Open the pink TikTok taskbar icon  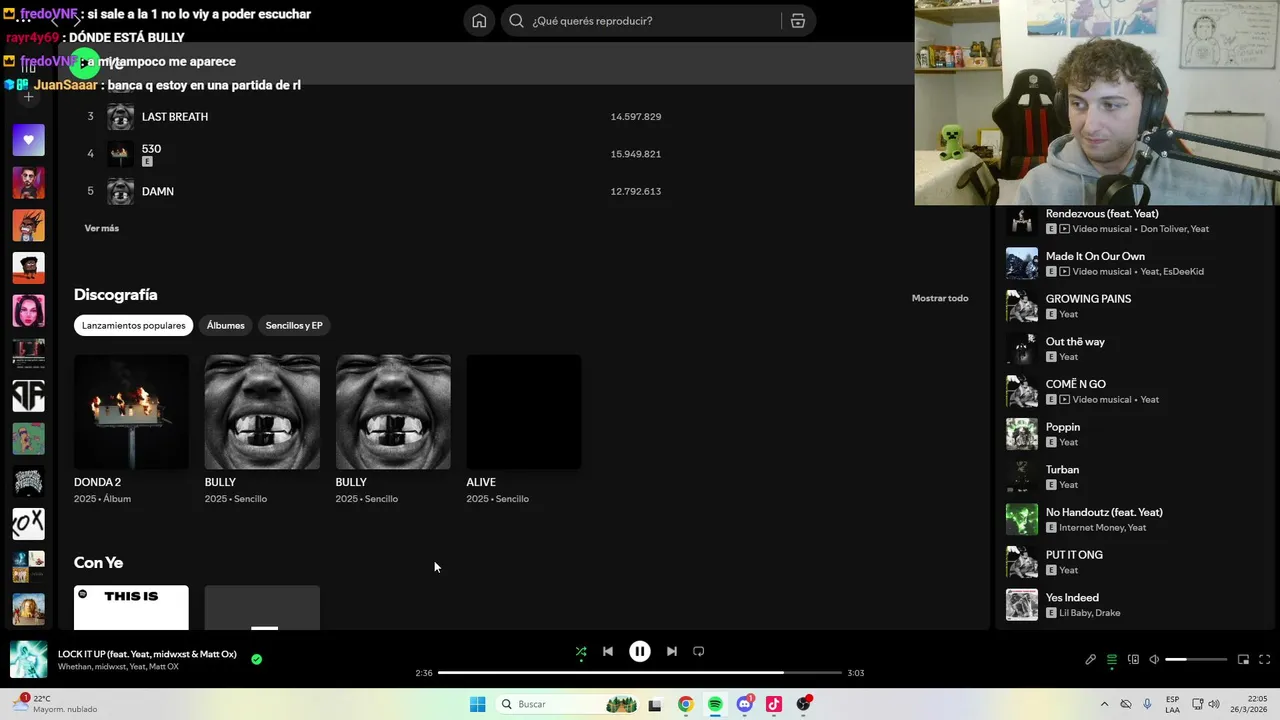pyautogui.click(x=773, y=704)
